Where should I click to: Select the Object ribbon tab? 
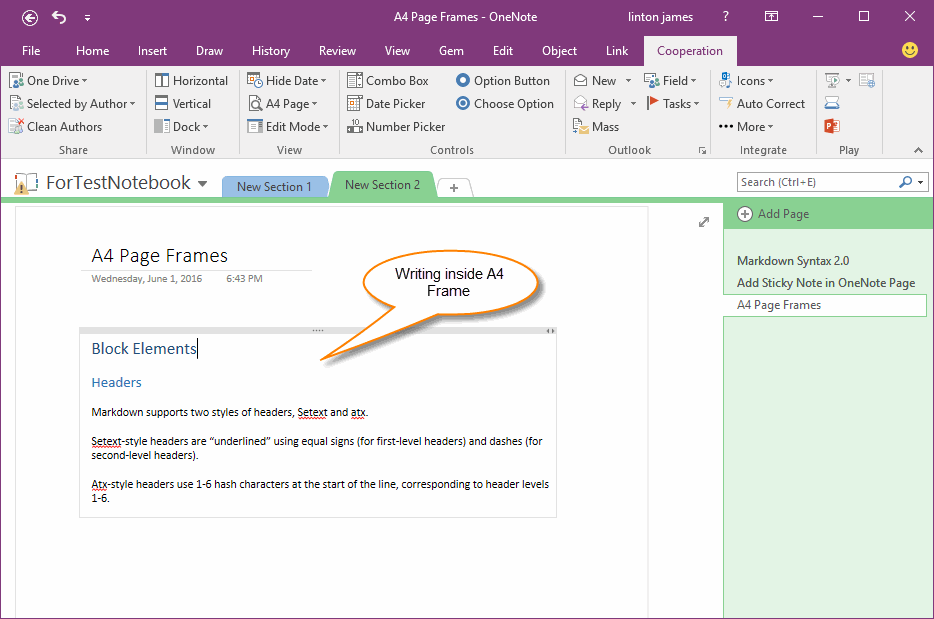[559, 51]
